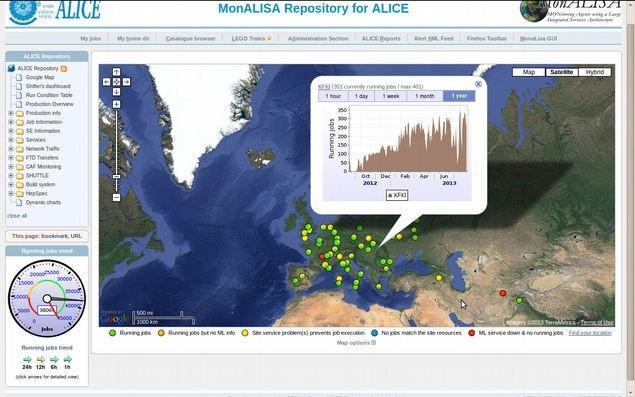Zoom in the map with plus button

pyautogui.click(x=116, y=105)
